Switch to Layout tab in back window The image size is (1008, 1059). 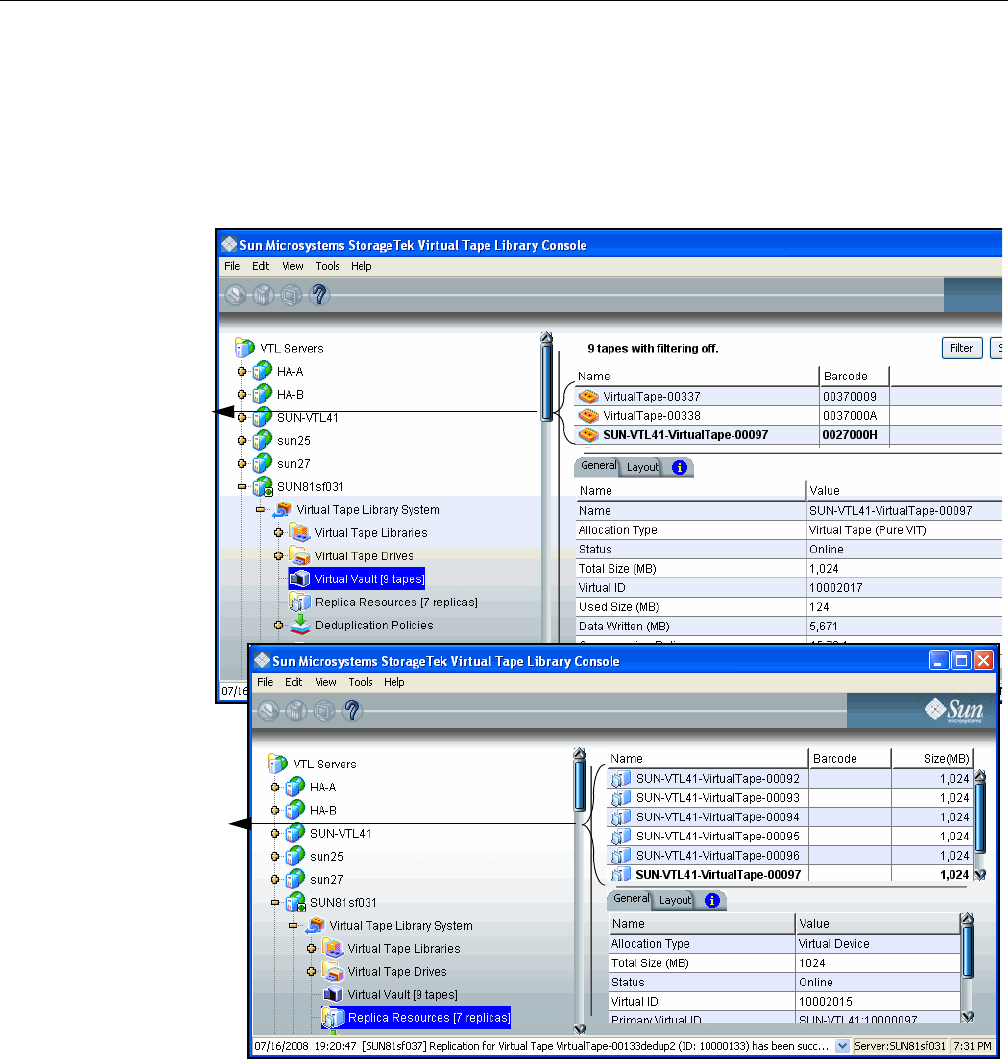[642, 467]
